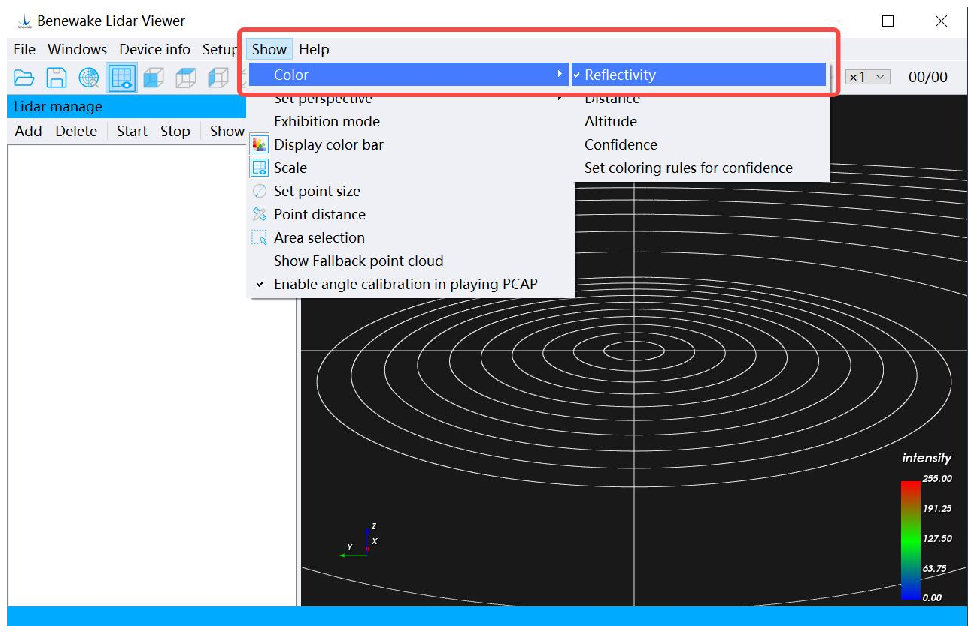Click the save floppy disk toolbar icon
The image size is (975, 633).
pyautogui.click(x=57, y=78)
